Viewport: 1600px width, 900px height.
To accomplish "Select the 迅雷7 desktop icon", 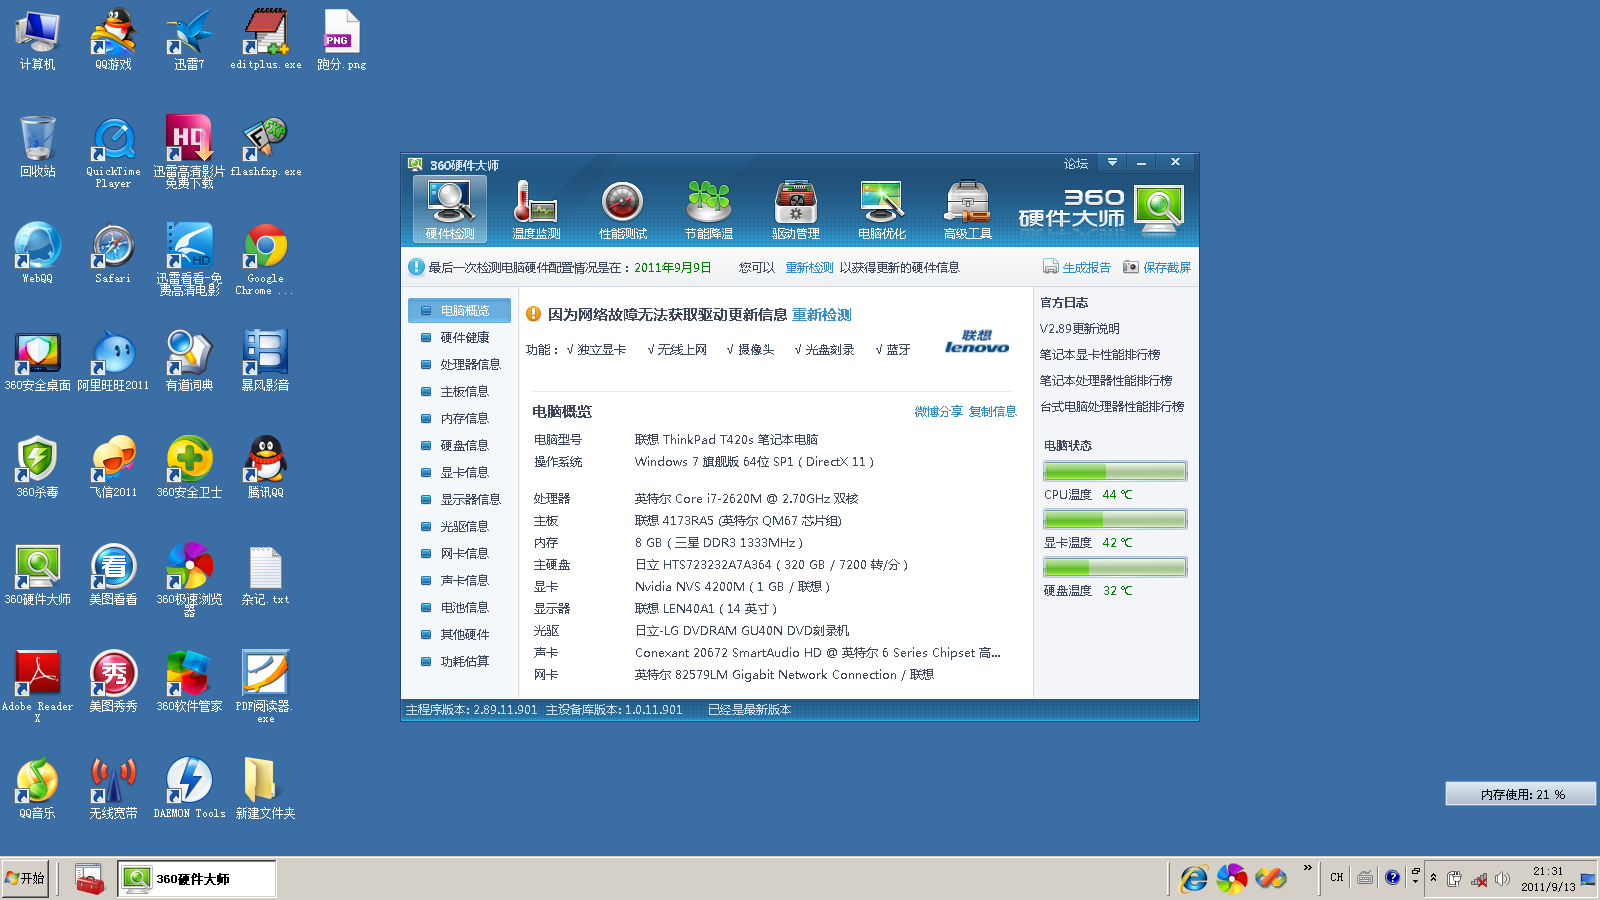I will pyautogui.click(x=189, y=40).
